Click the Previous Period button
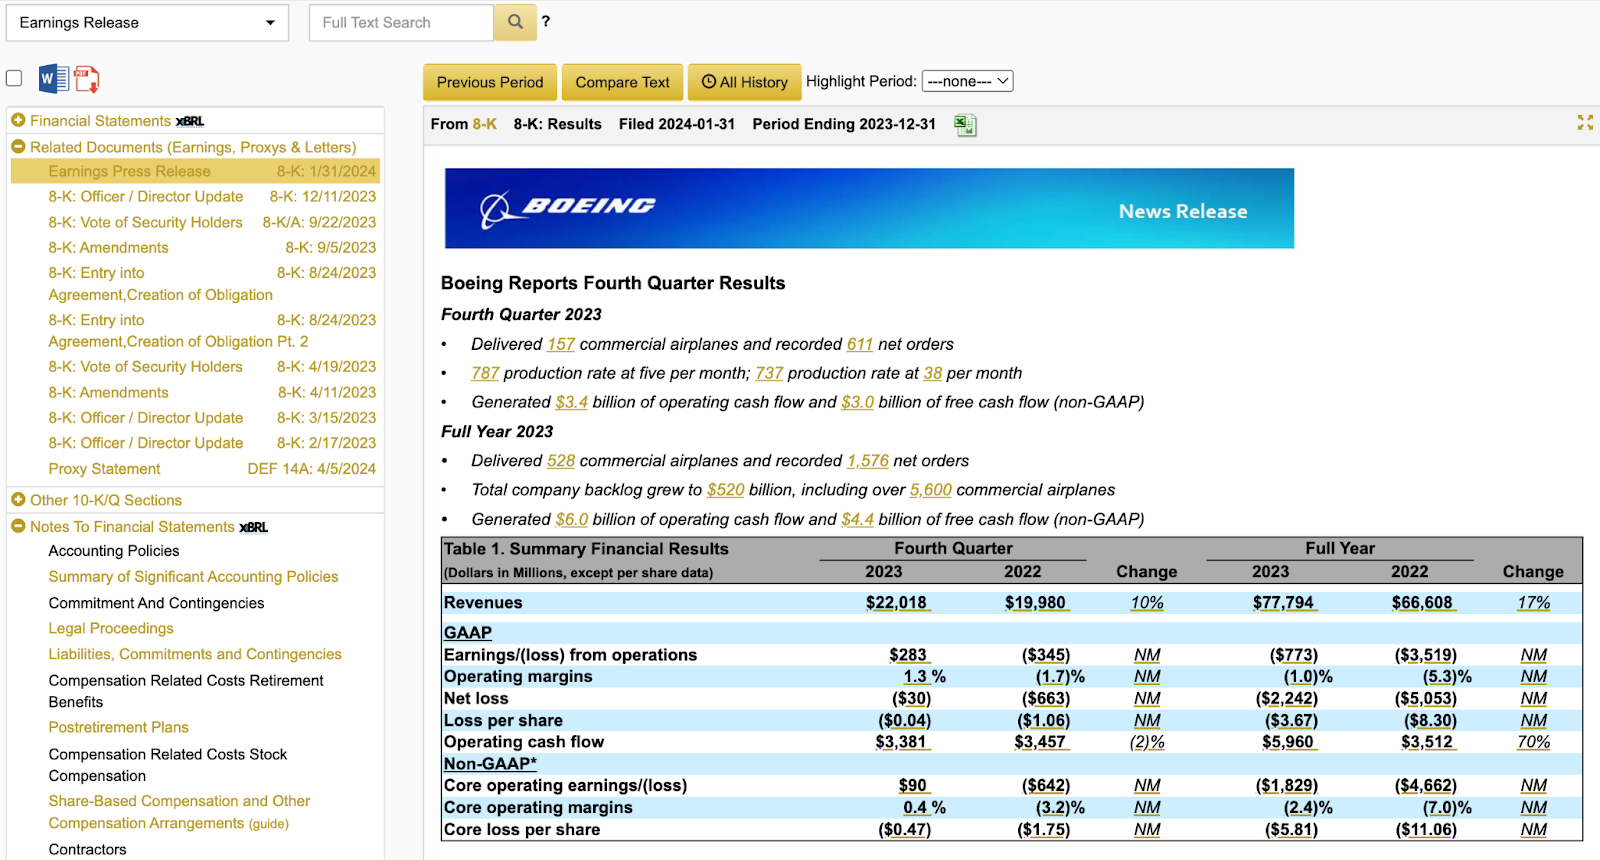Viewport: 1600px width, 860px height. (x=490, y=82)
